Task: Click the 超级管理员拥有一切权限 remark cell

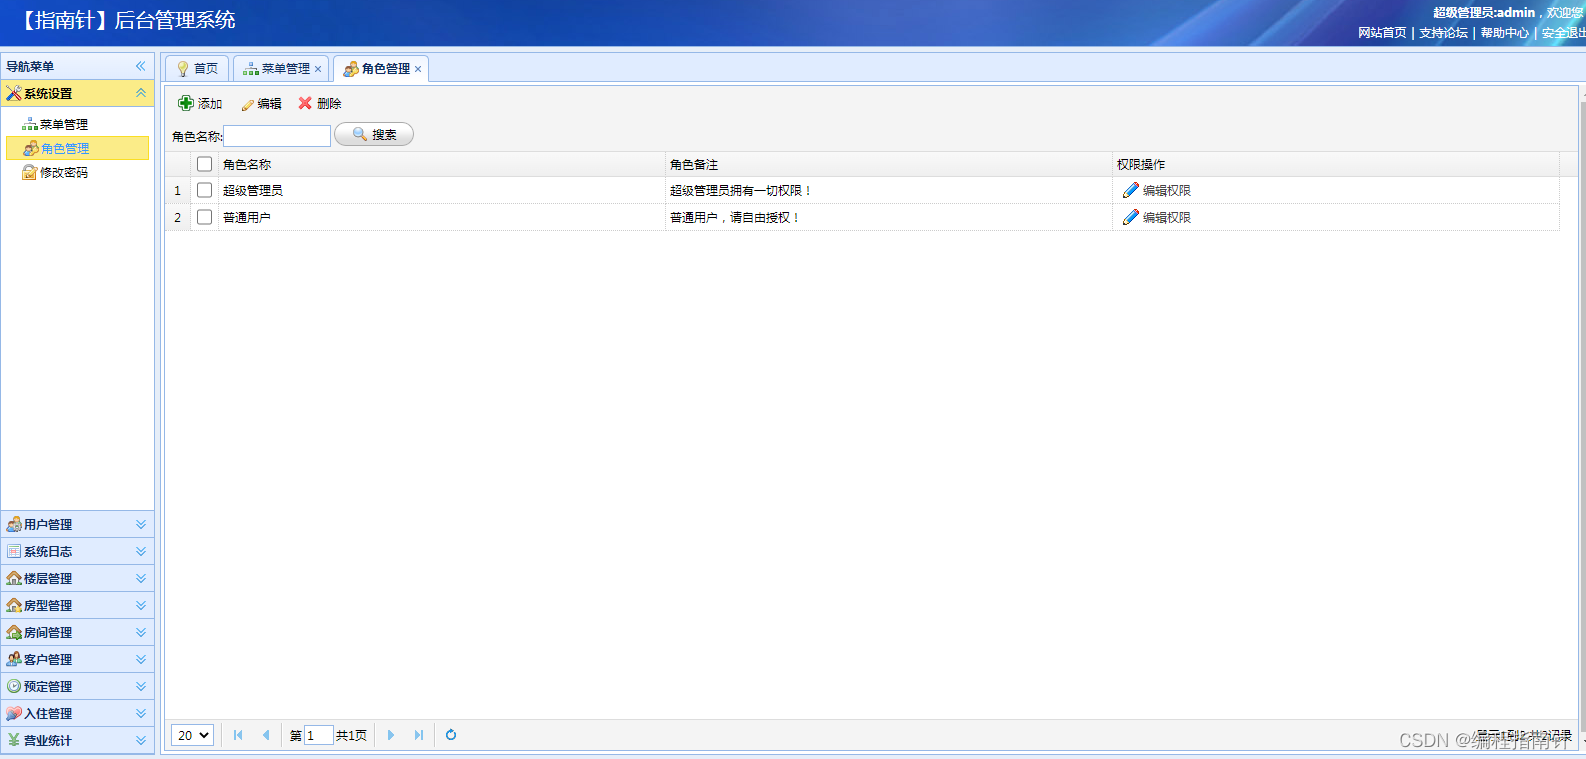Action: coord(889,190)
